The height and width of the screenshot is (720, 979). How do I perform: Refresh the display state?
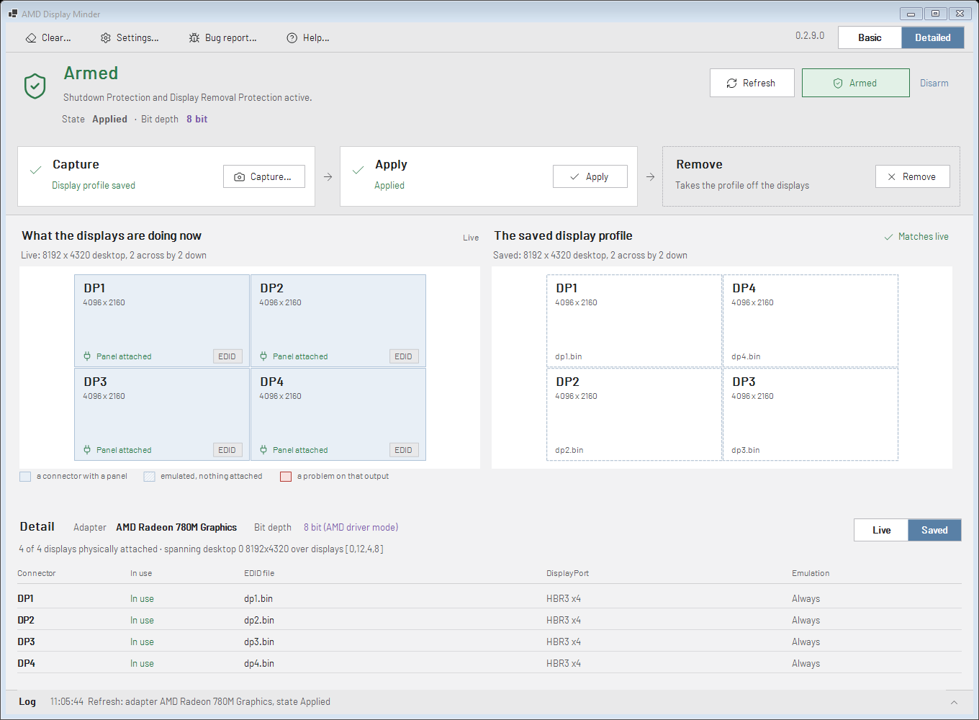[752, 83]
